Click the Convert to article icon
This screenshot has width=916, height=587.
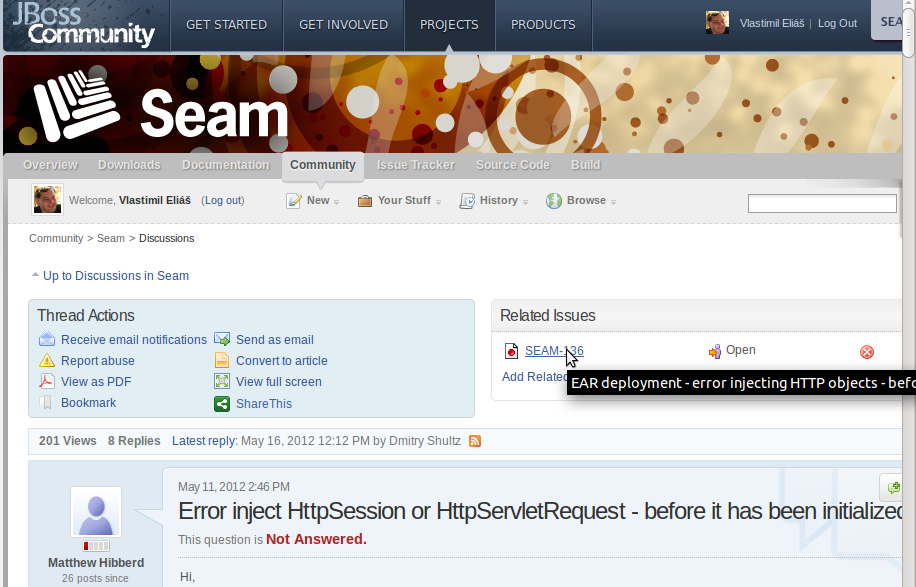pos(222,360)
